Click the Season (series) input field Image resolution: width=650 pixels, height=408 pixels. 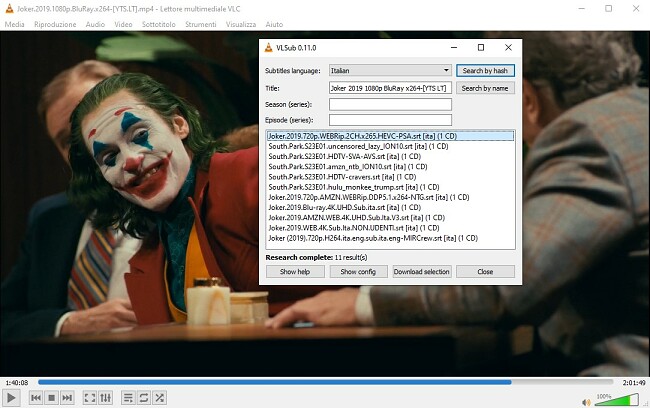pos(390,104)
